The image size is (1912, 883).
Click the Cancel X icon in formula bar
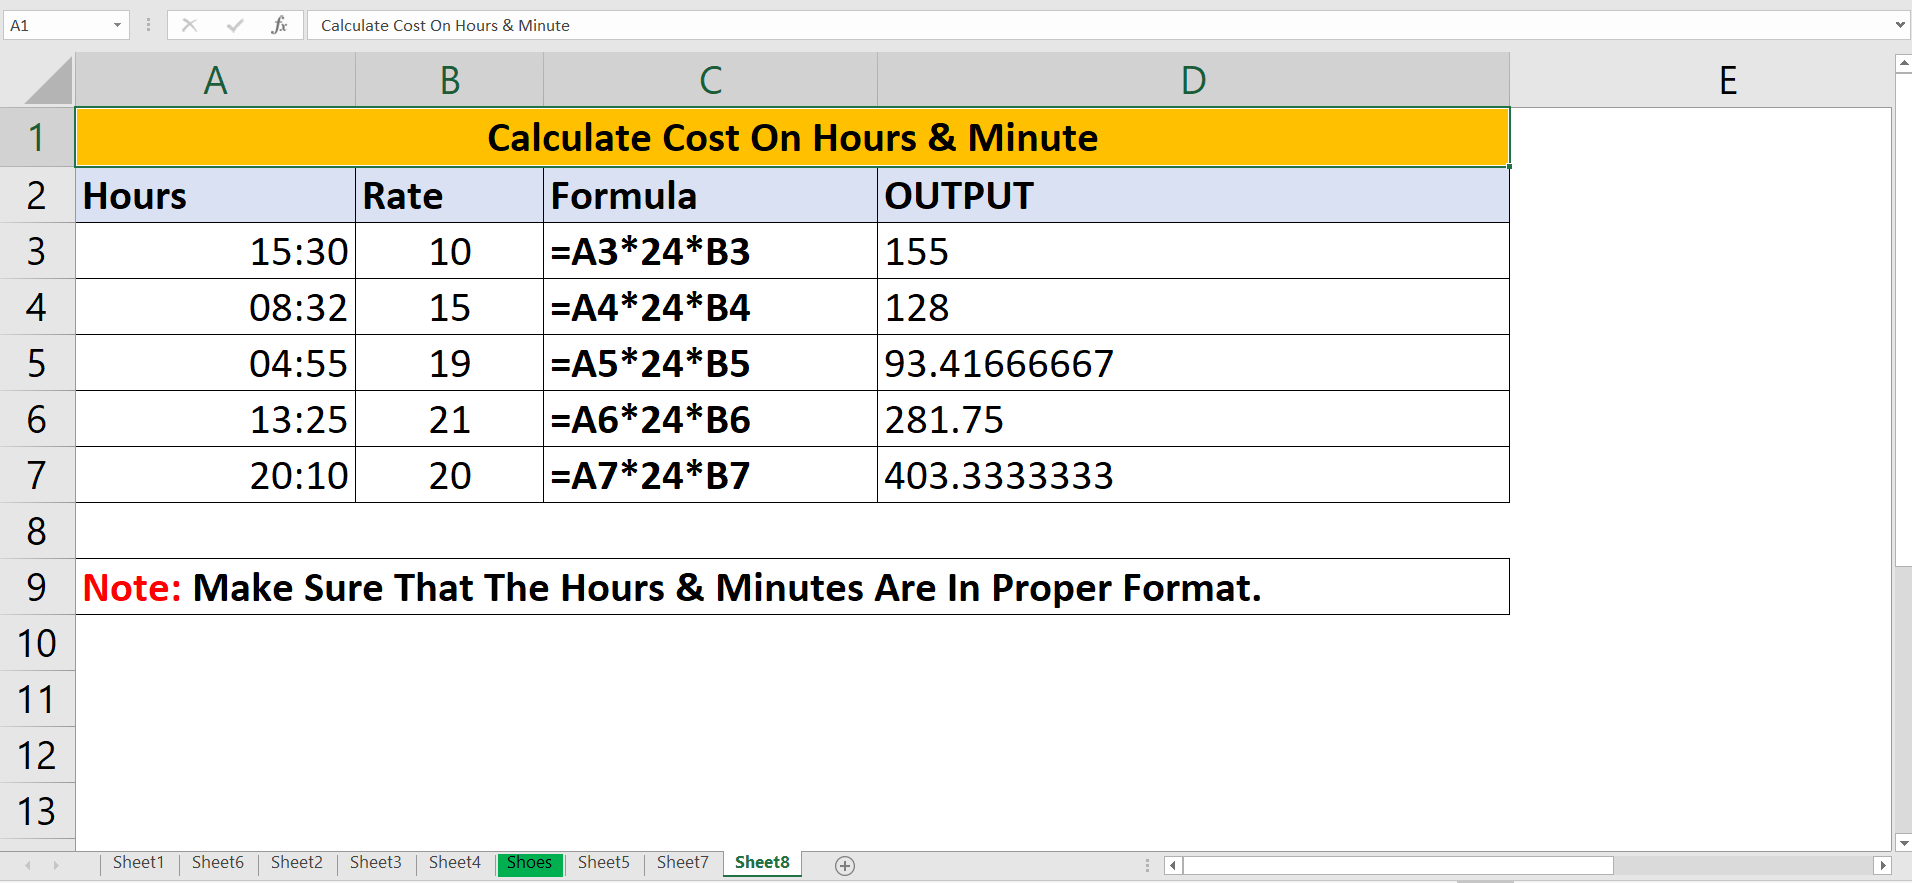point(189,25)
